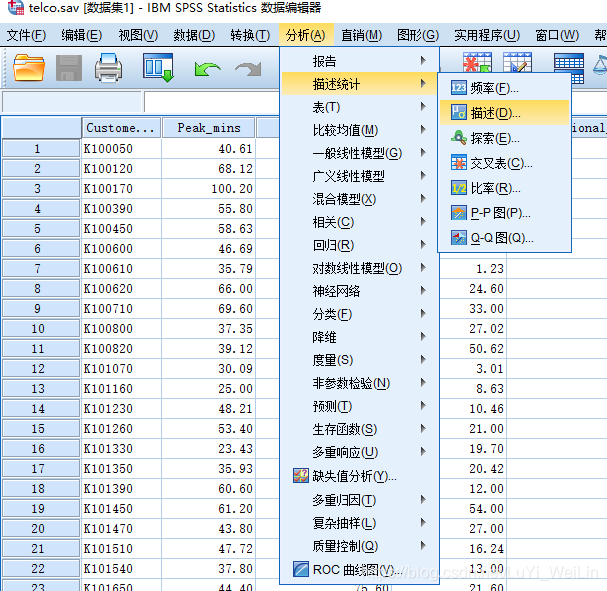607x591 pixels.
Task: Expand the 一般线性模型(G) submenu
Action: (360, 153)
